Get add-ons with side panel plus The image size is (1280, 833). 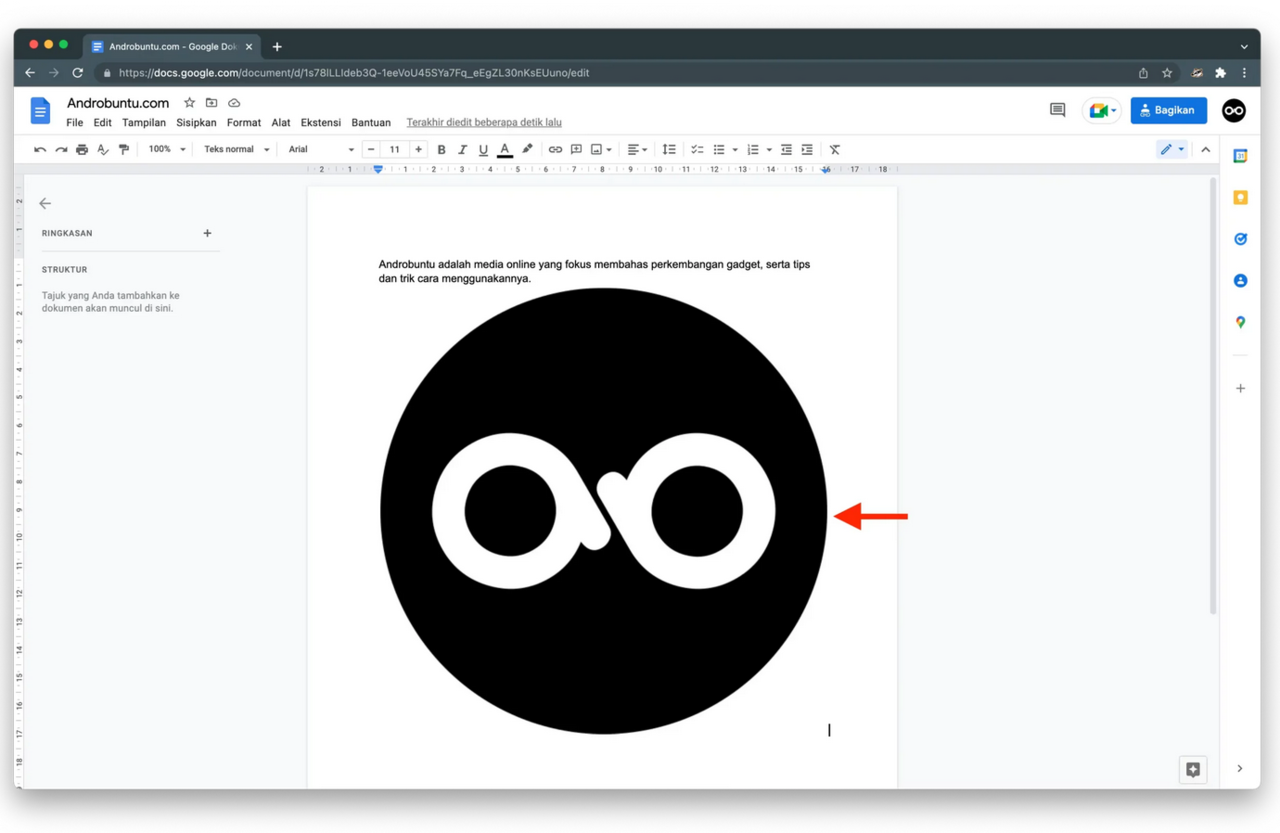click(1240, 388)
